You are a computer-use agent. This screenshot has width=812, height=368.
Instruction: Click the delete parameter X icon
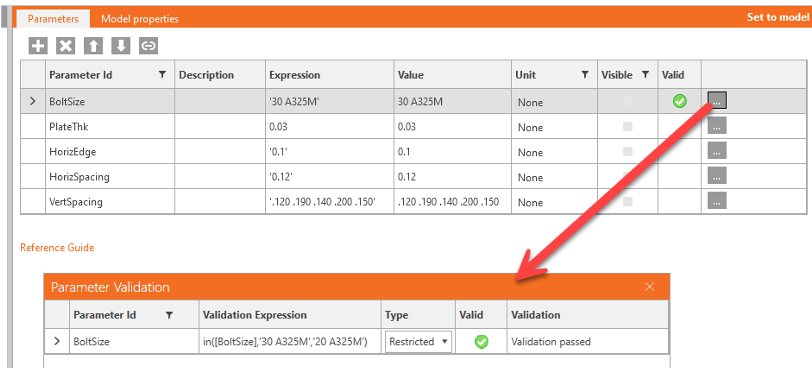[x=66, y=46]
